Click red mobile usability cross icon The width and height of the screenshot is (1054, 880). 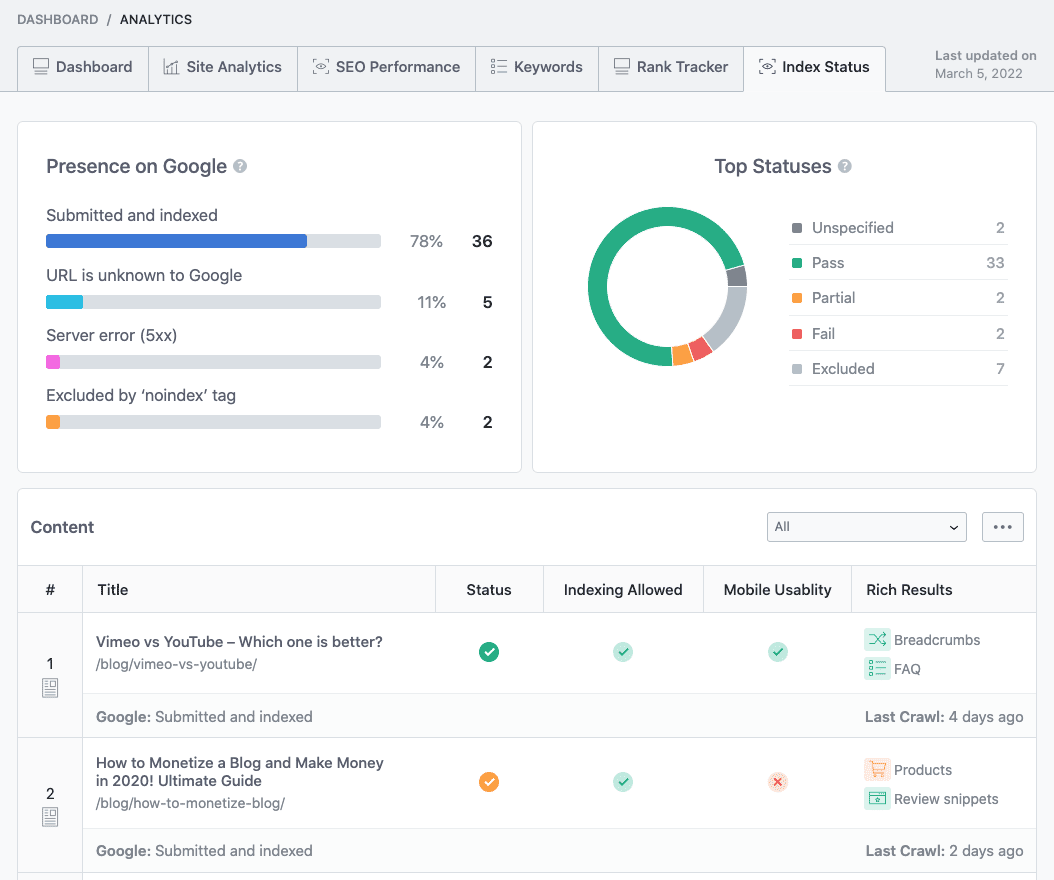778,782
